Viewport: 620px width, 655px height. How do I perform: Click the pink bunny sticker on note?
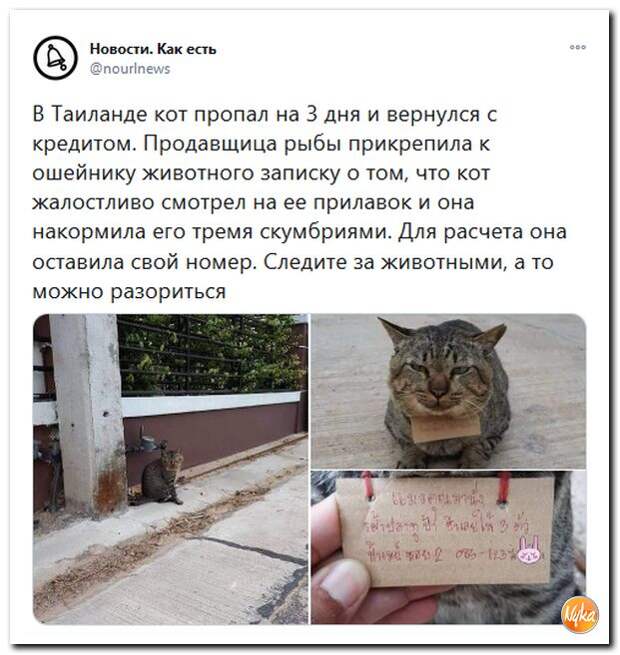click(529, 549)
